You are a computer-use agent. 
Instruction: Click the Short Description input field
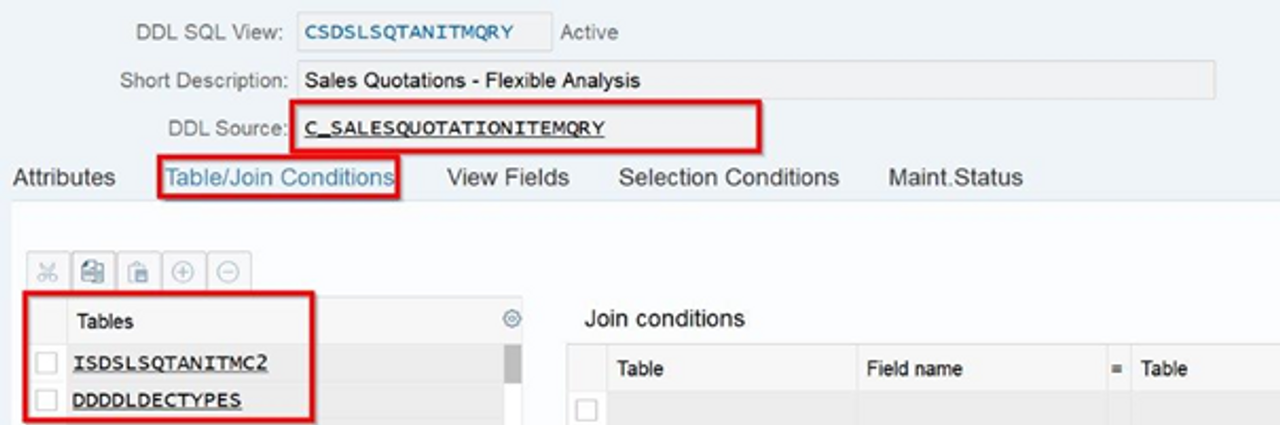click(x=756, y=80)
